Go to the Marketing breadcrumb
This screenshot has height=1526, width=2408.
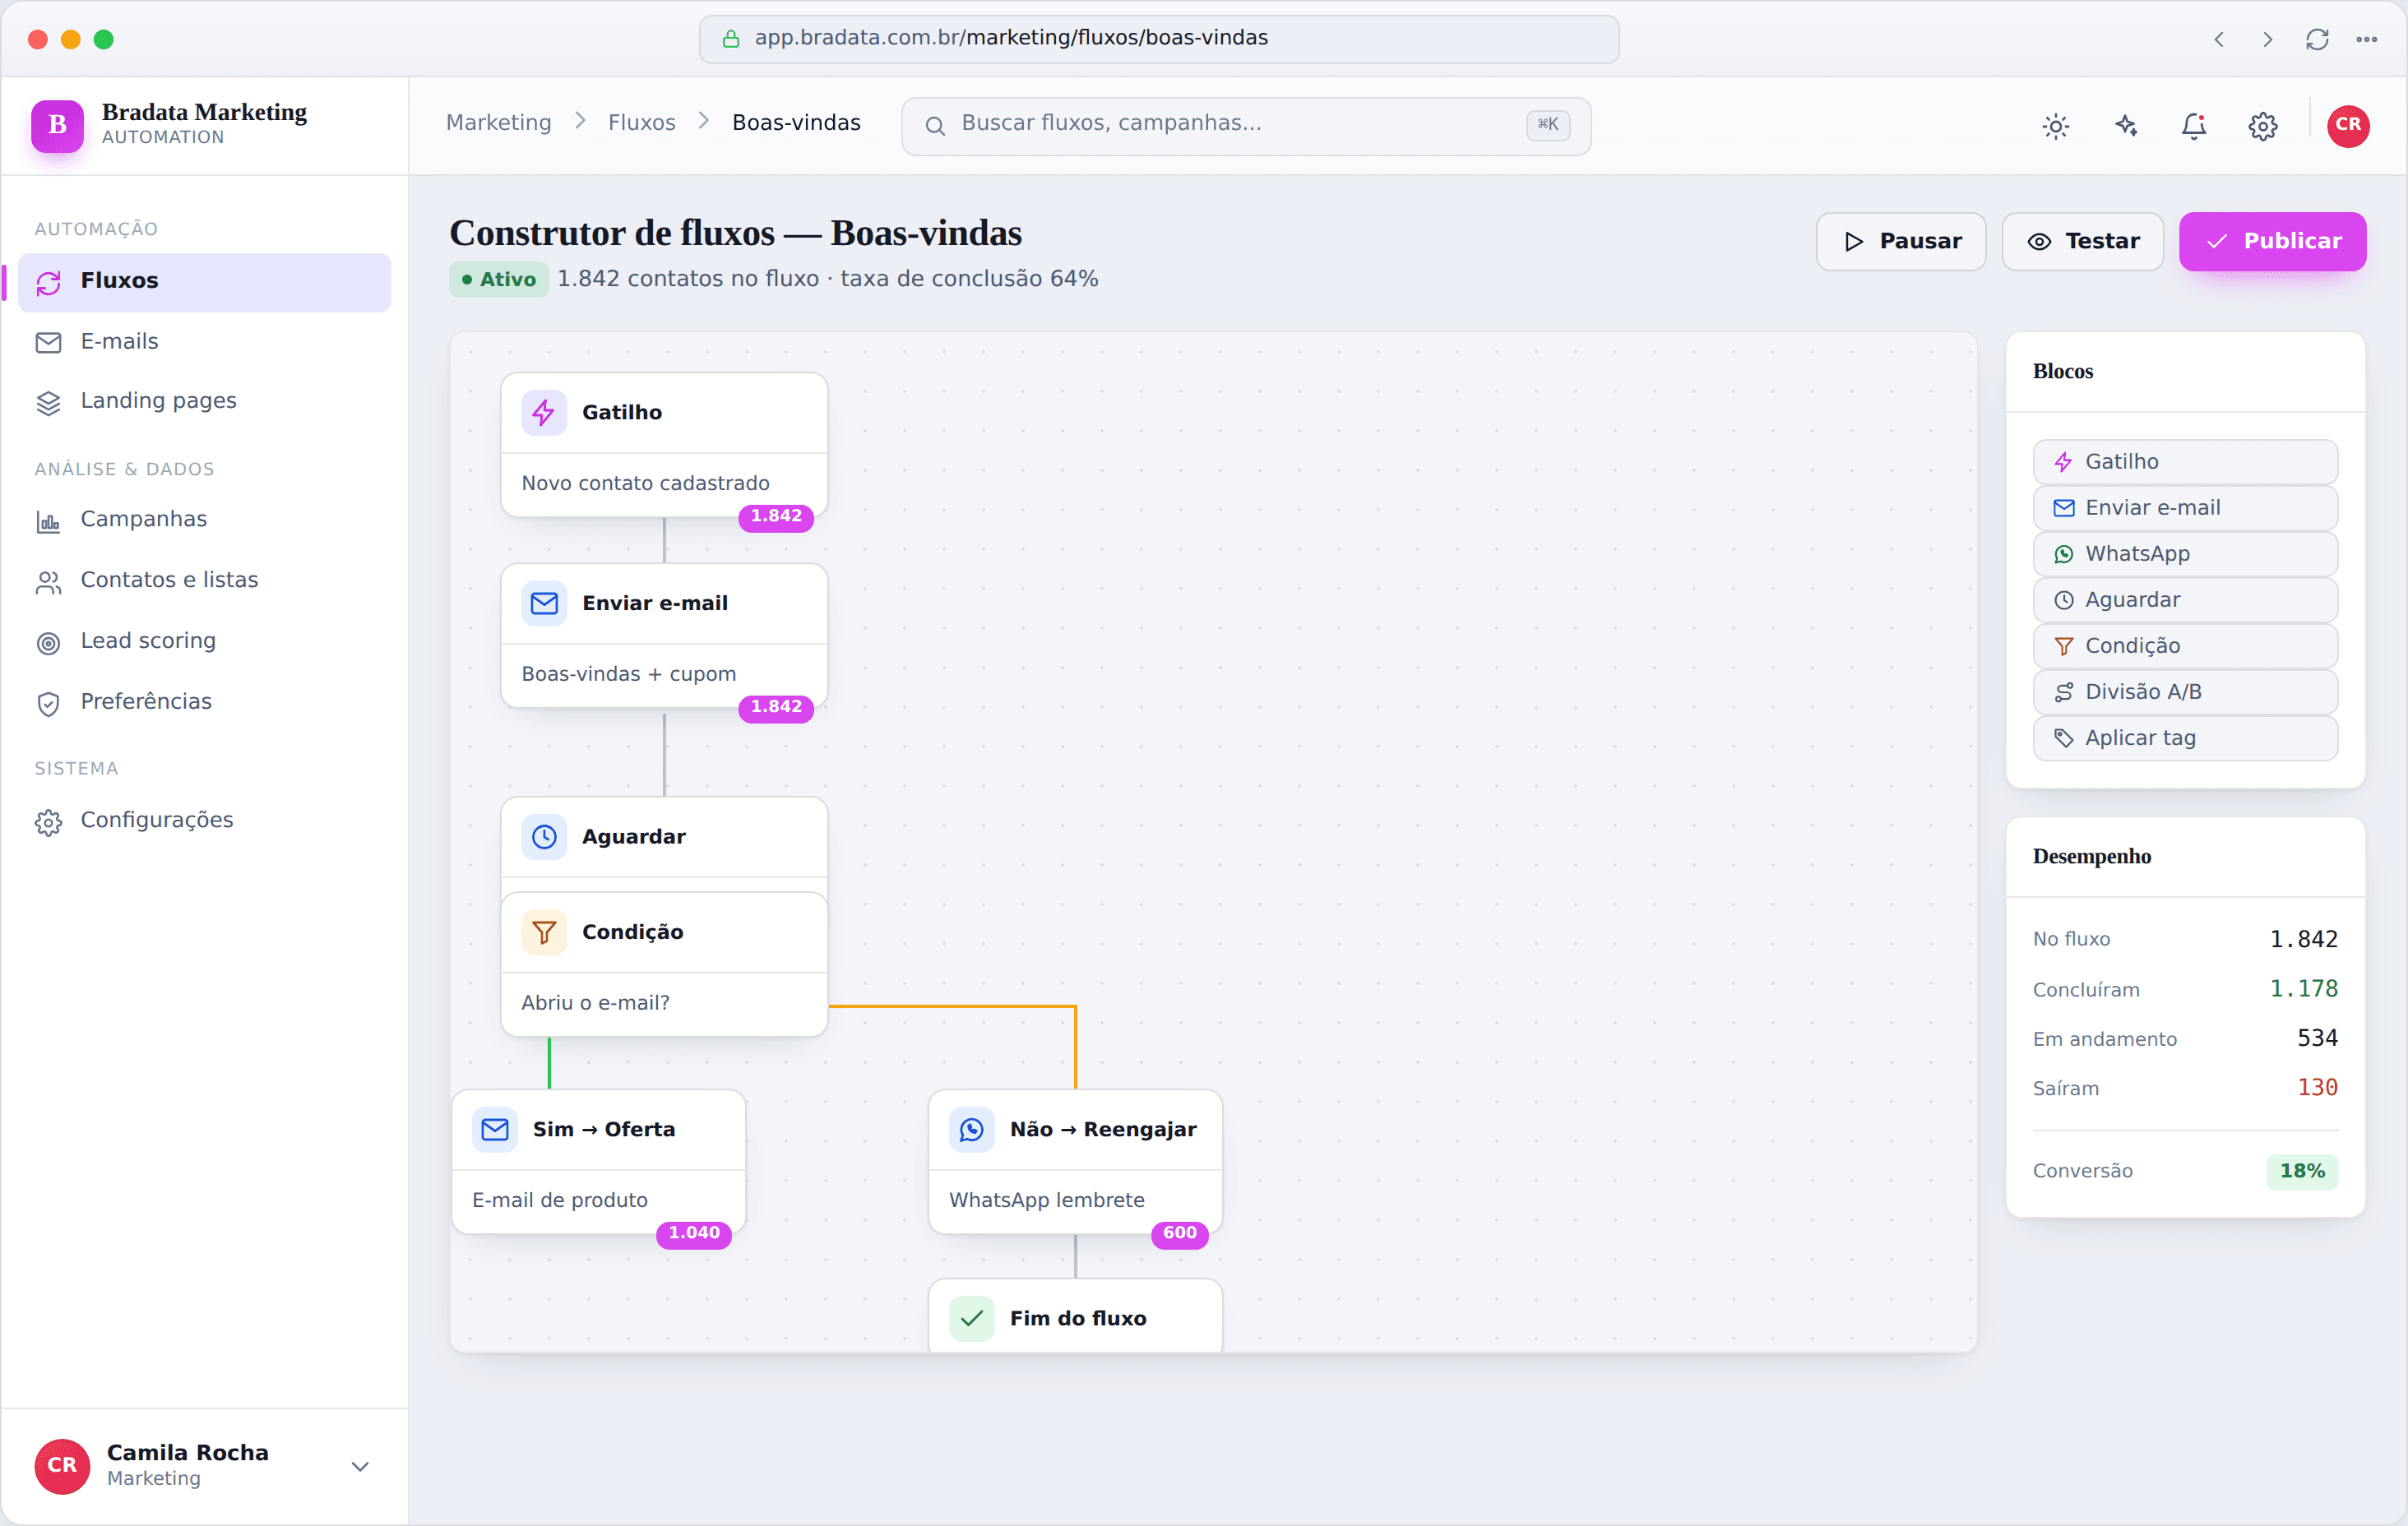498,122
